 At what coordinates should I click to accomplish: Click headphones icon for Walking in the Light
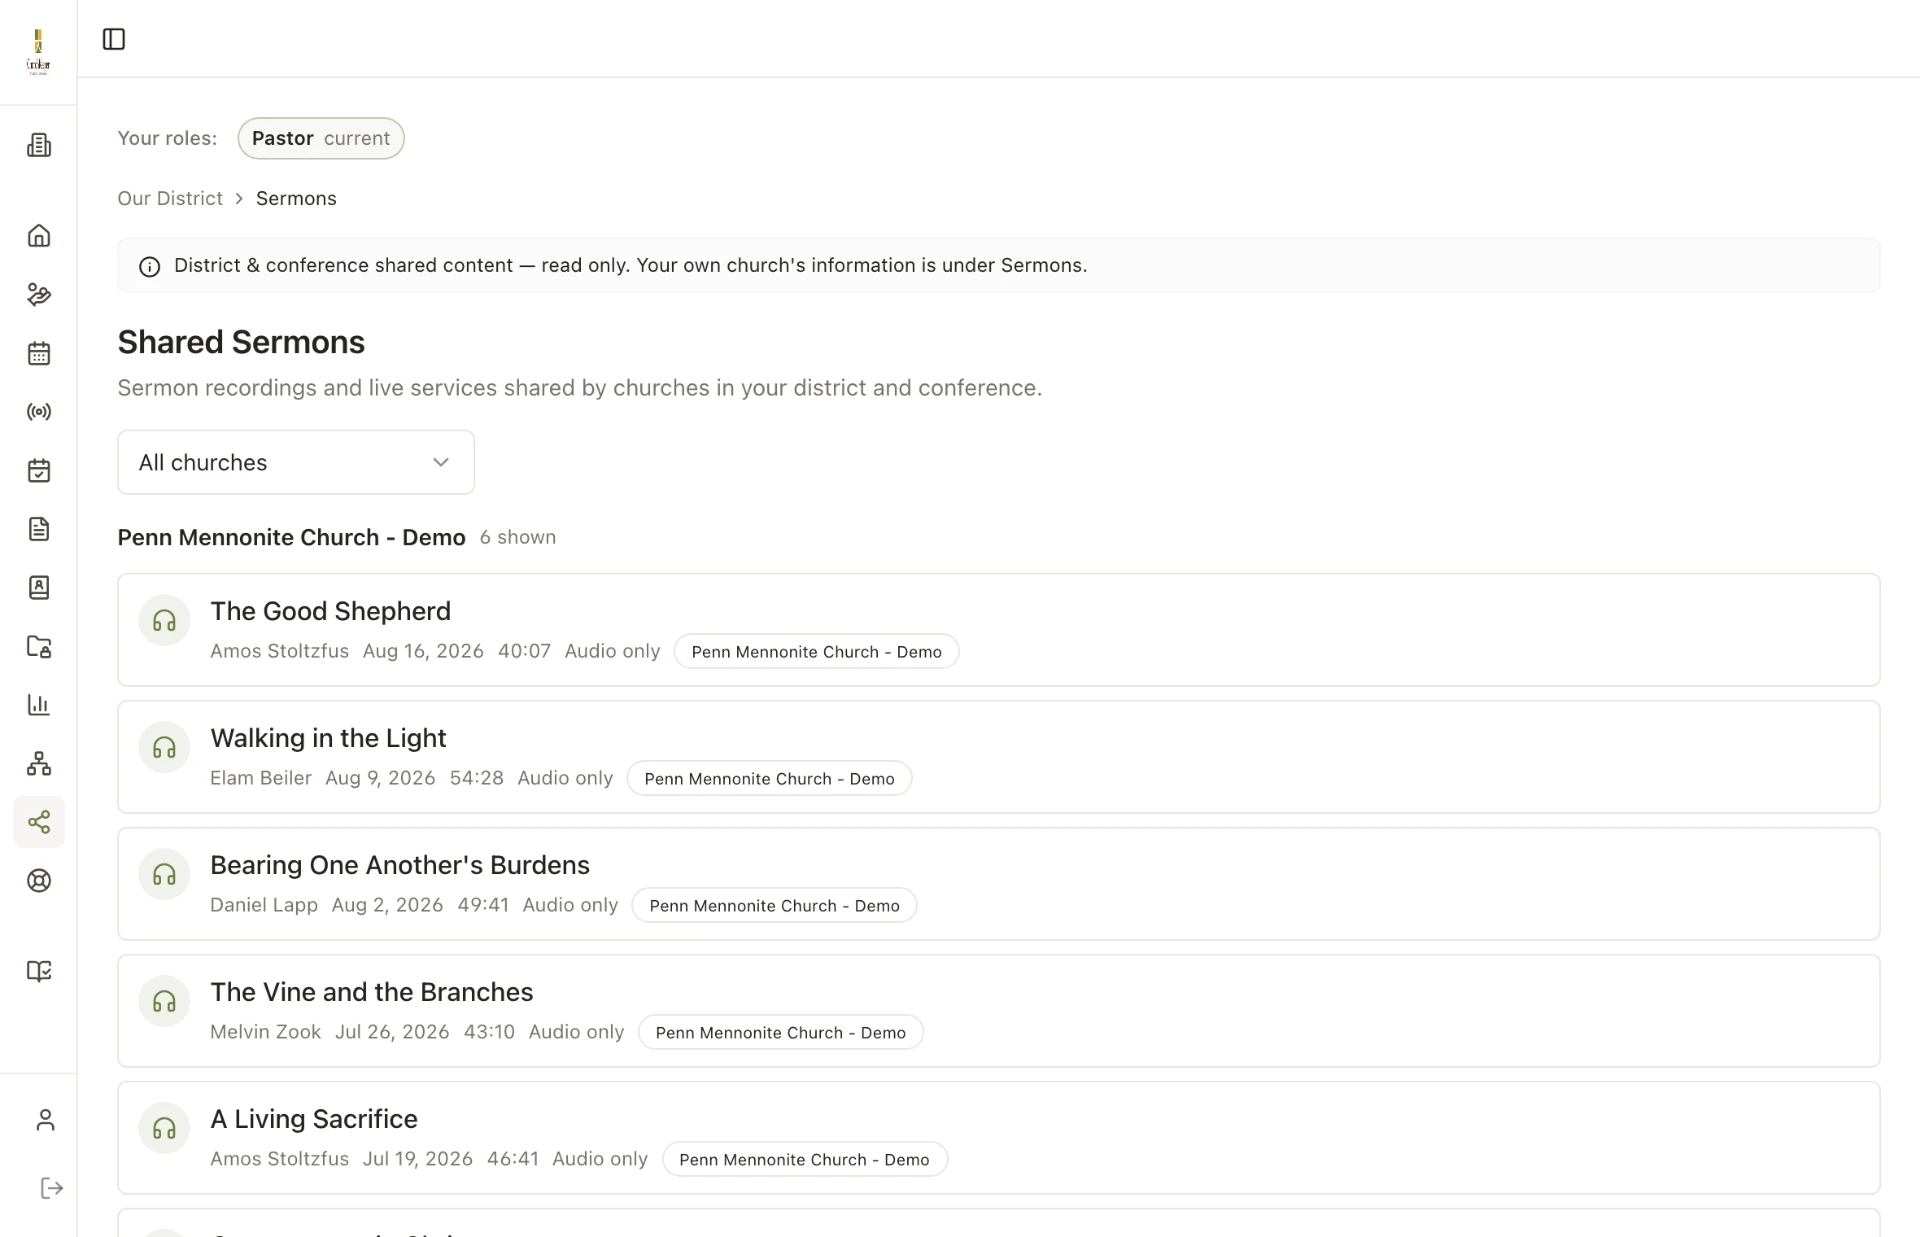point(164,748)
